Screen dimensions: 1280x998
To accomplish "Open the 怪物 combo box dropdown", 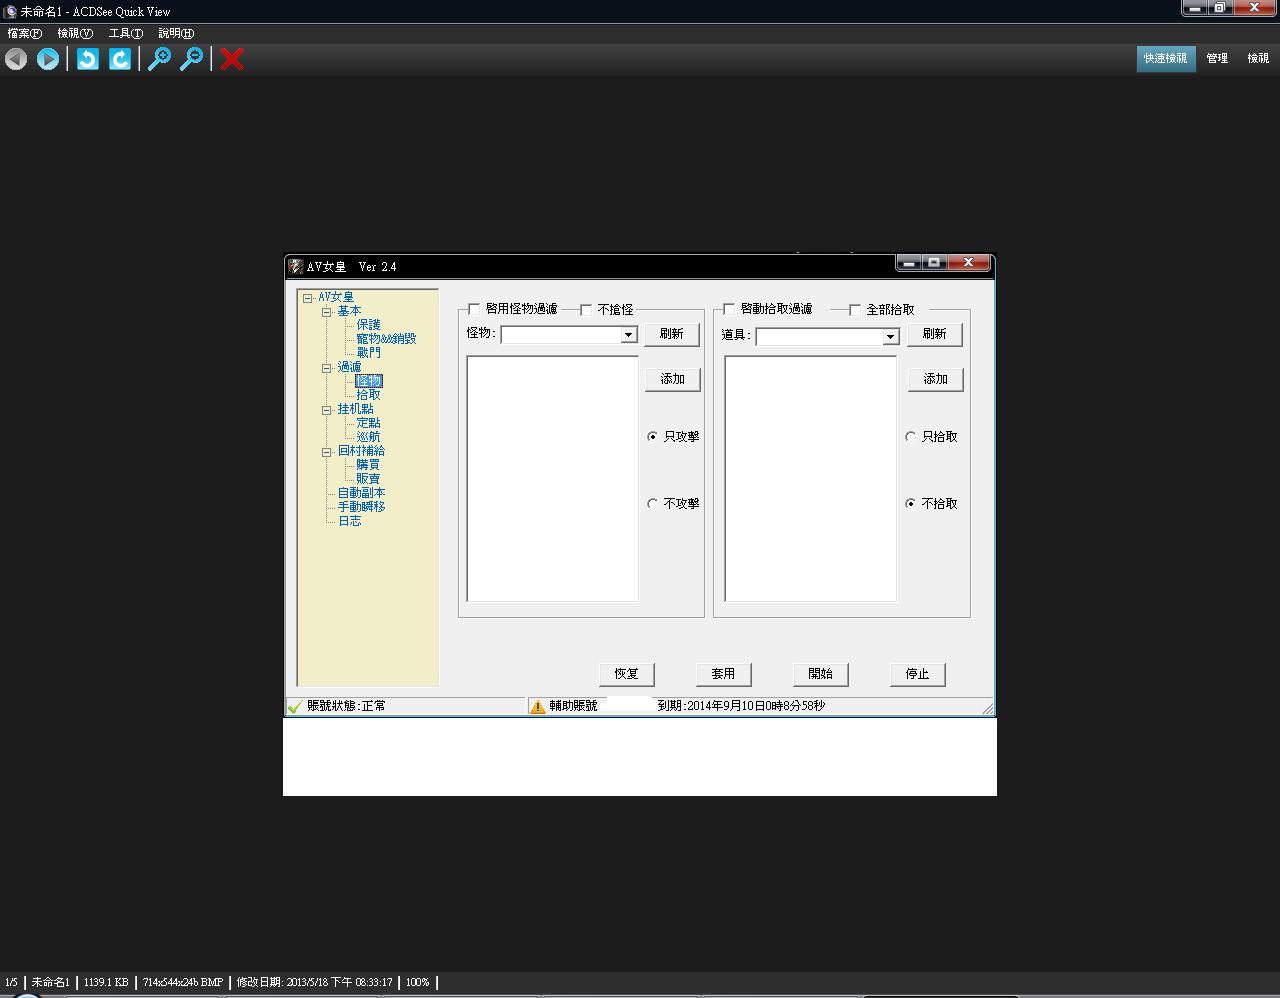I will (629, 335).
